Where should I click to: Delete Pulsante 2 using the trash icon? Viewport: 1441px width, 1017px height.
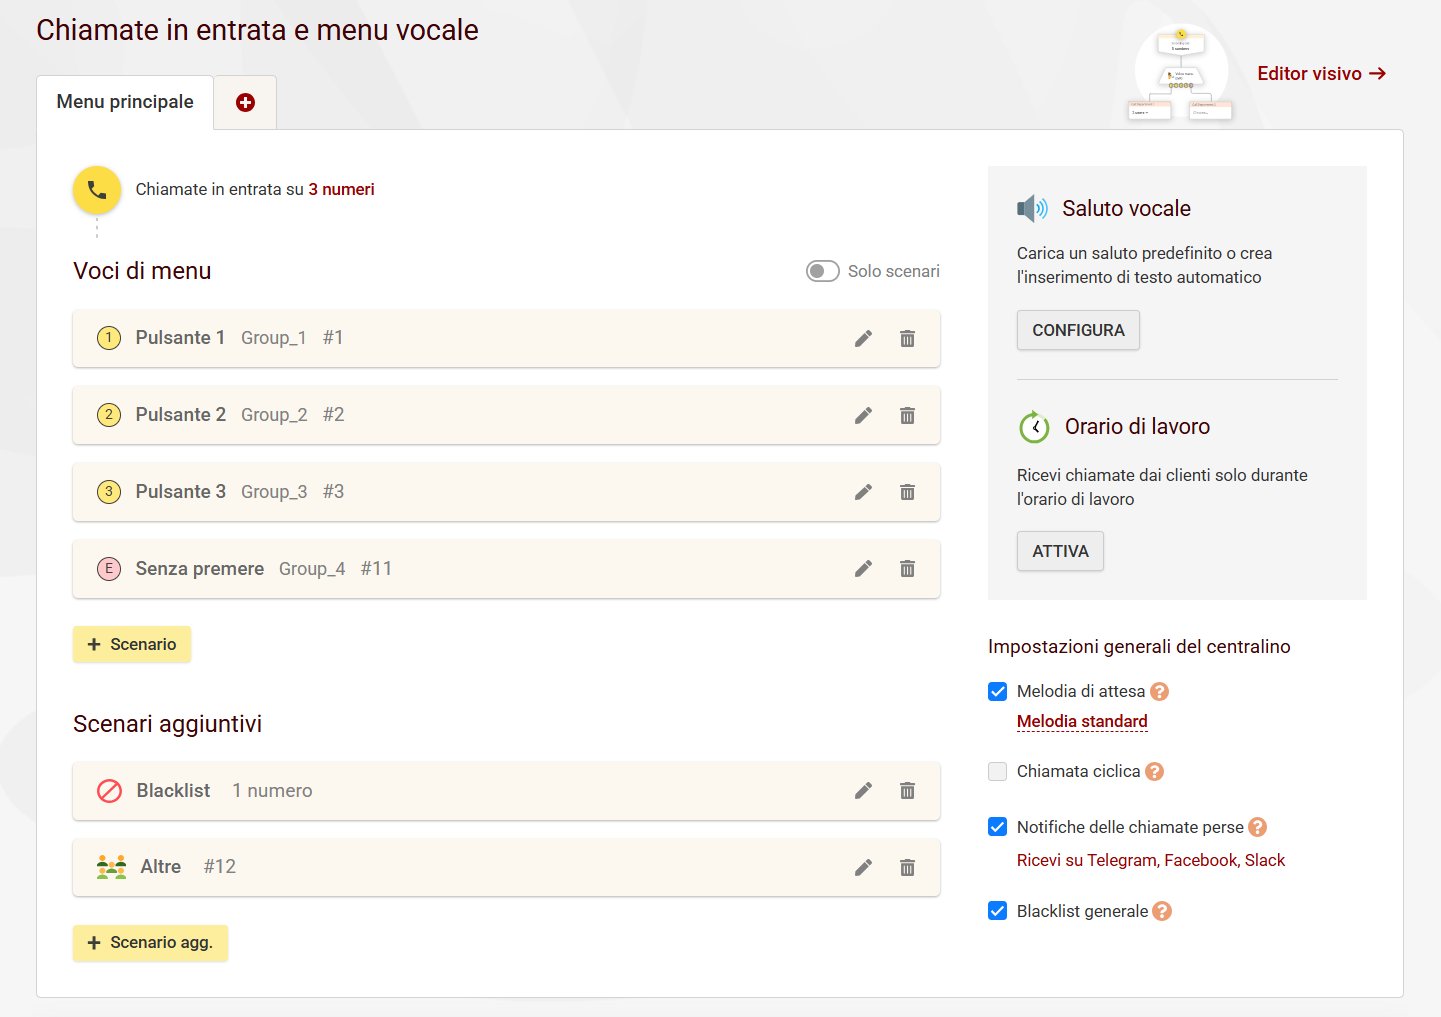(x=907, y=415)
